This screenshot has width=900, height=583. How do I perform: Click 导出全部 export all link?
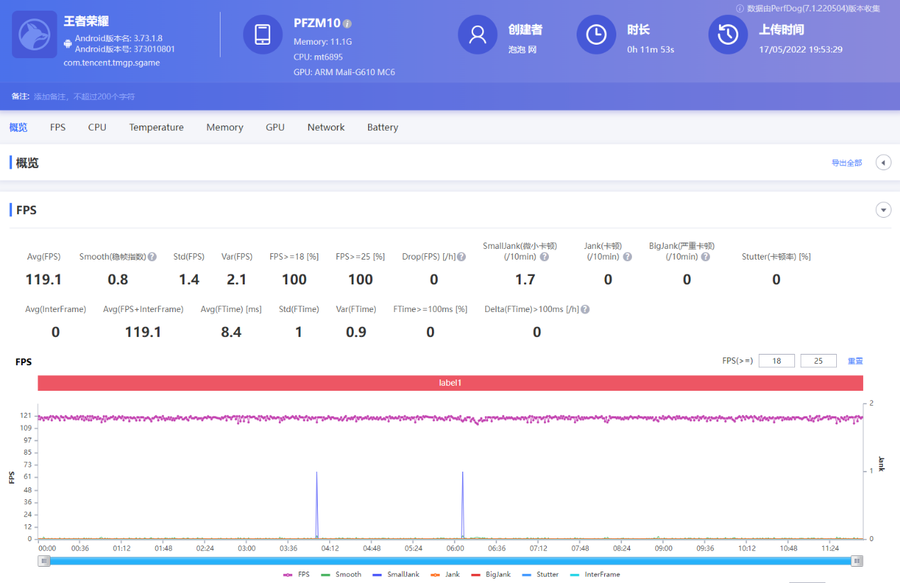tap(846, 163)
